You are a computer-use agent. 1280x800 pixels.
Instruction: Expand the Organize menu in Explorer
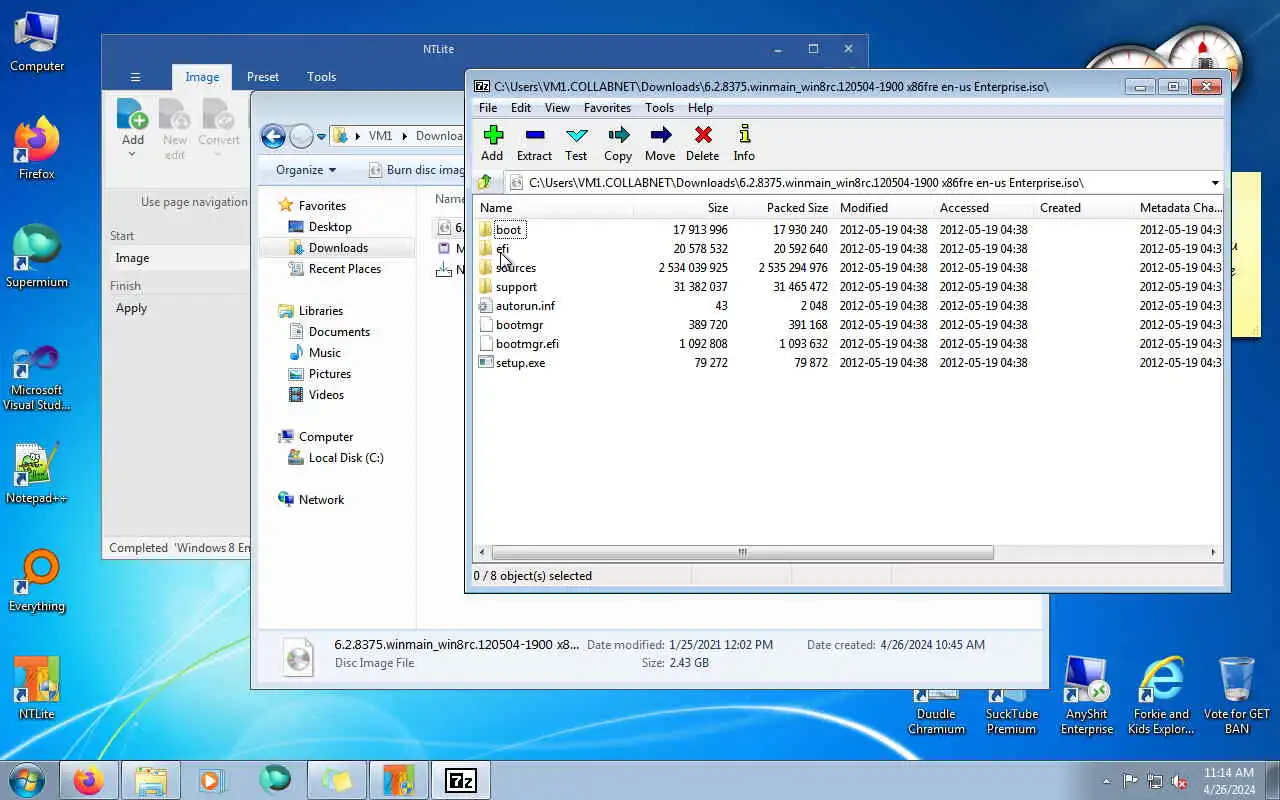(306, 170)
